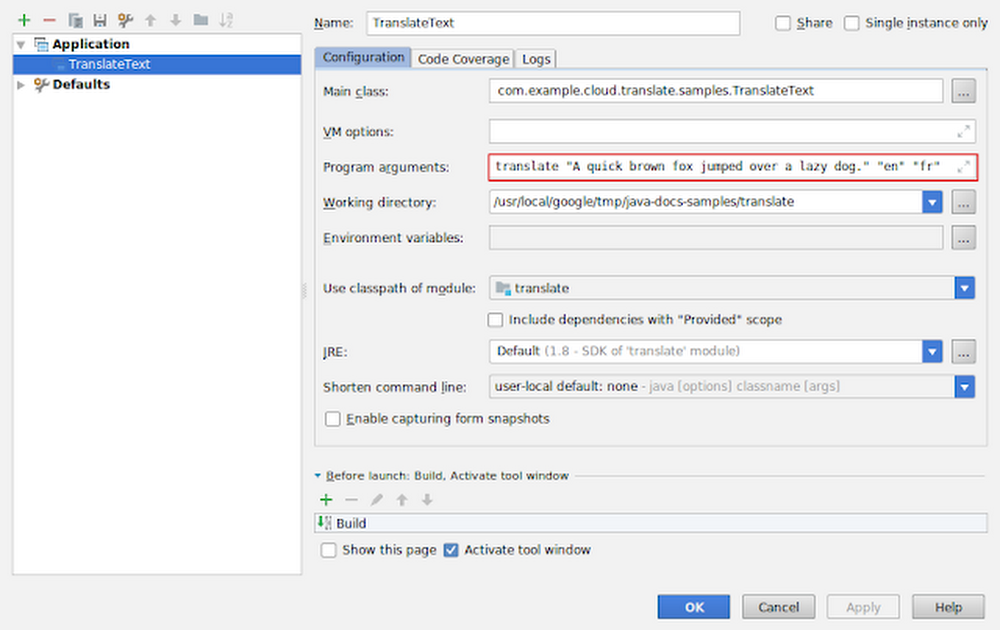Add a new run configuration
Viewport: 1000px width, 630px height.
click(x=24, y=19)
